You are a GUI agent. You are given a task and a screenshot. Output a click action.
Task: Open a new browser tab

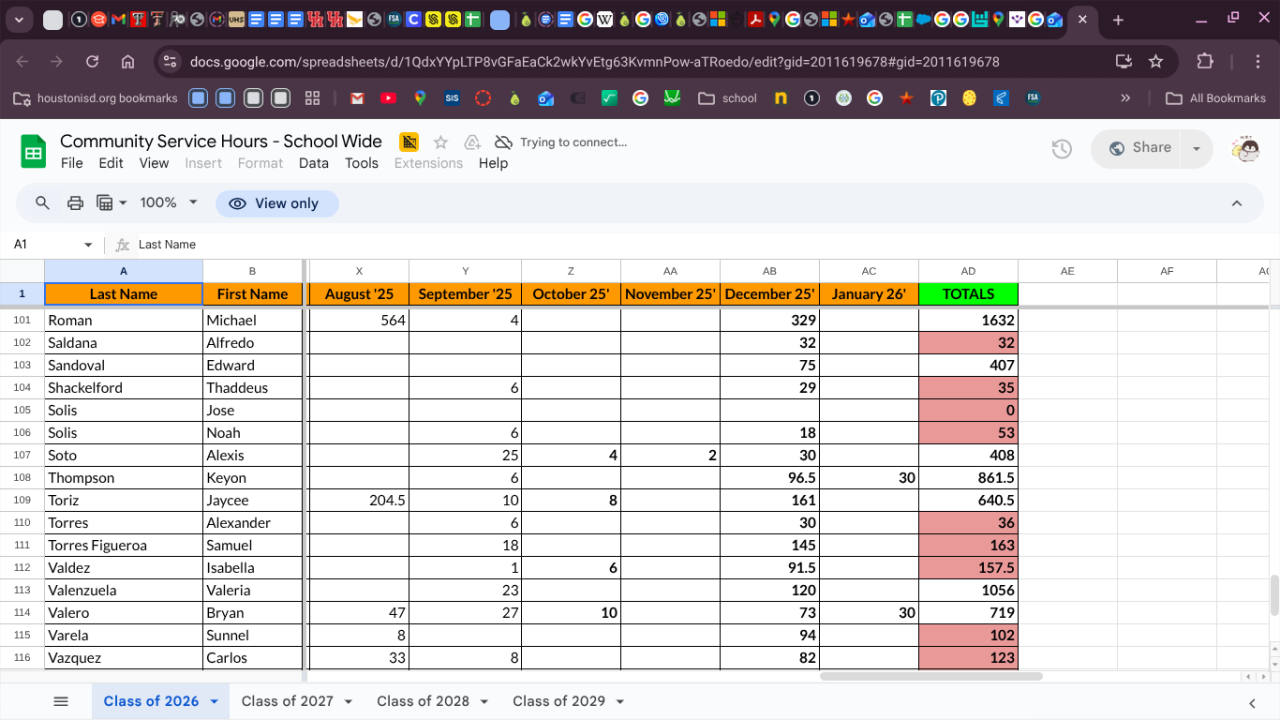[x=1118, y=20]
